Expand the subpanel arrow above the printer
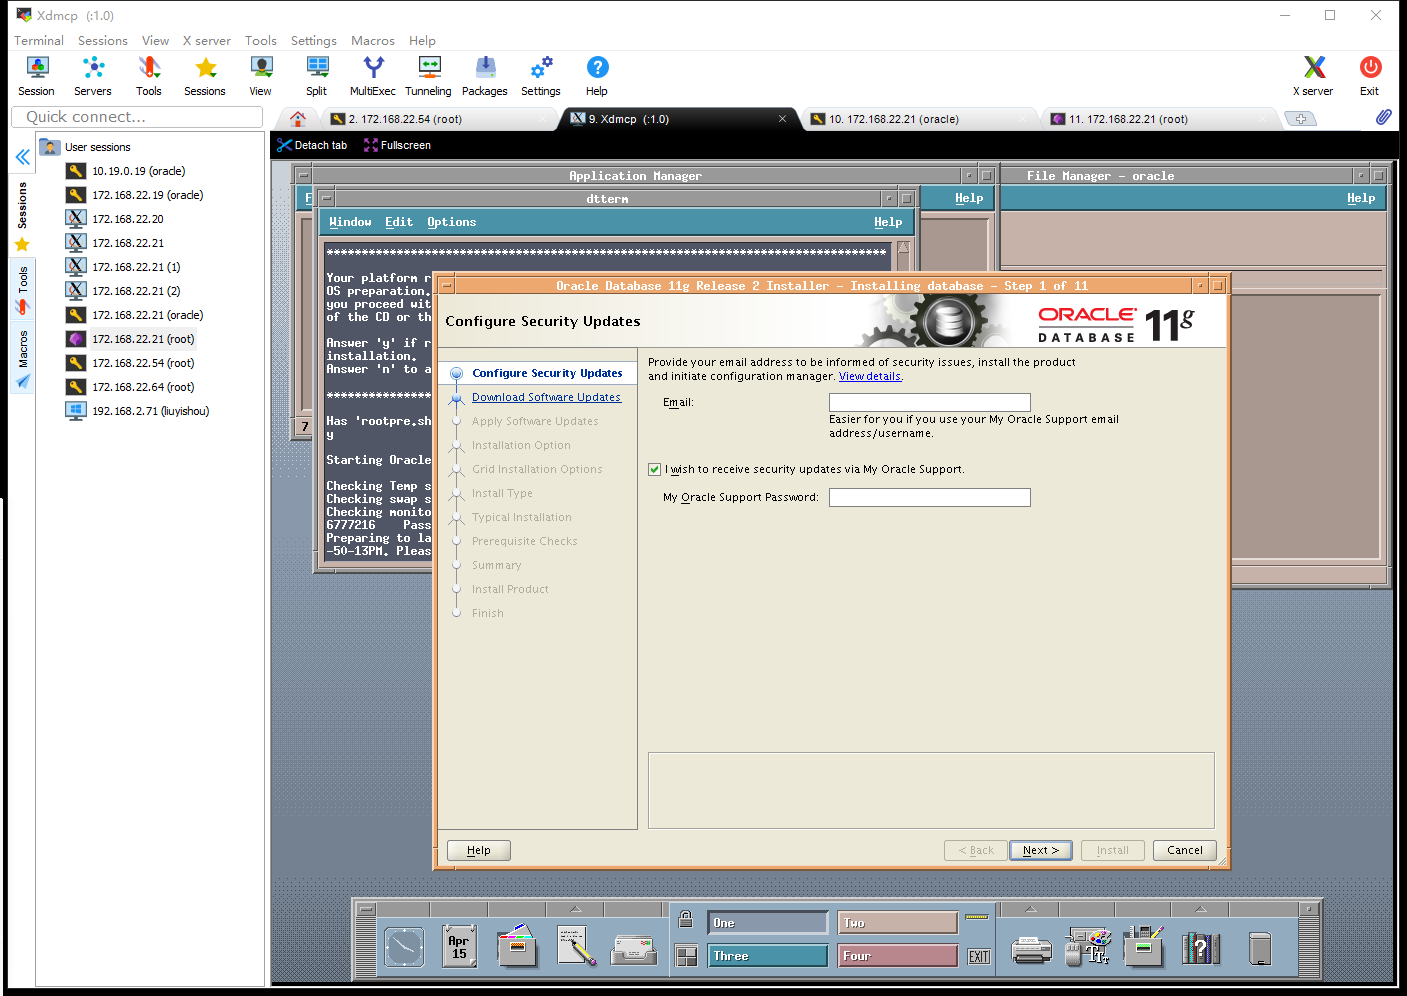Image resolution: width=1407 pixels, height=996 pixels. (1029, 908)
